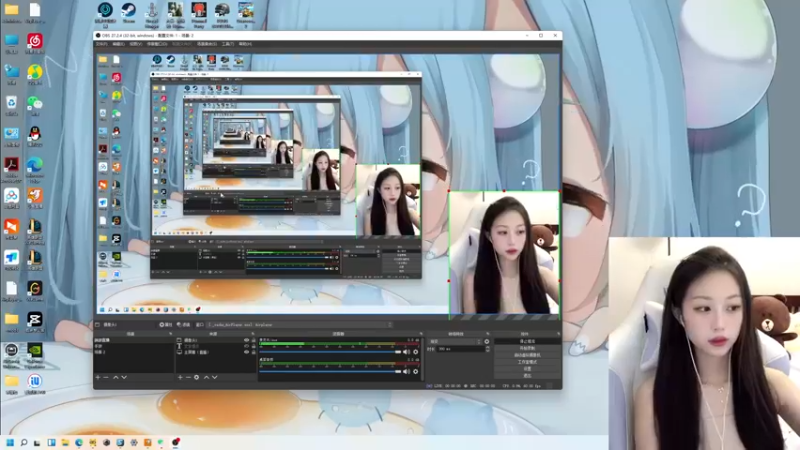Move the selected scene down
800x450 pixels.
(124, 378)
